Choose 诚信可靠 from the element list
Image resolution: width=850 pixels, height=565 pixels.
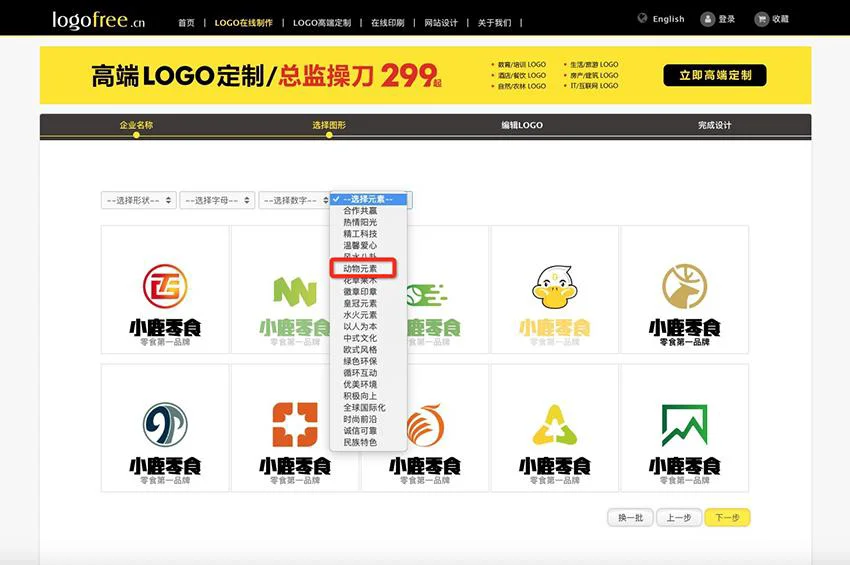tap(369, 431)
